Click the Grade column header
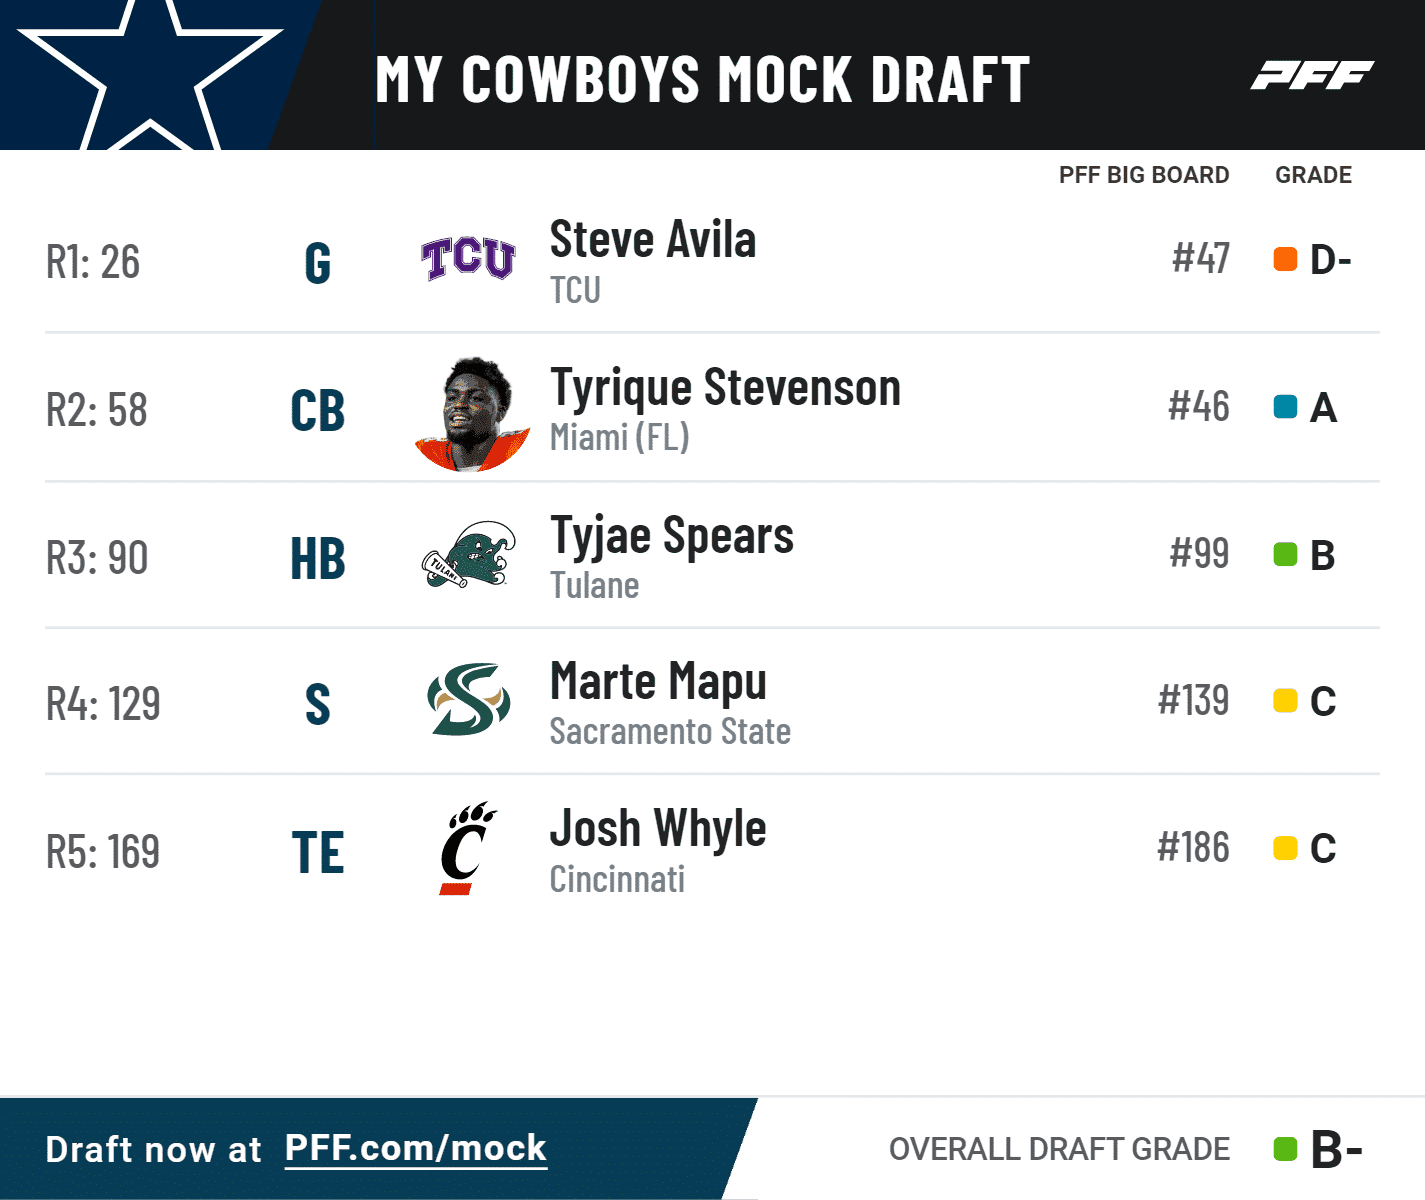 [x=1313, y=175]
